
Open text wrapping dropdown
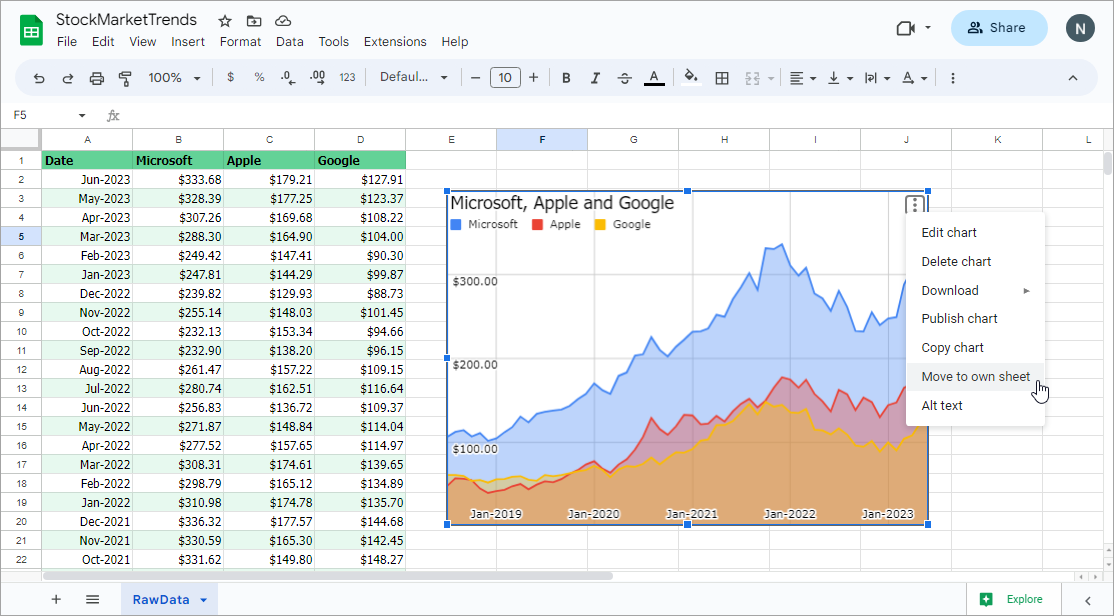click(877, 78)
